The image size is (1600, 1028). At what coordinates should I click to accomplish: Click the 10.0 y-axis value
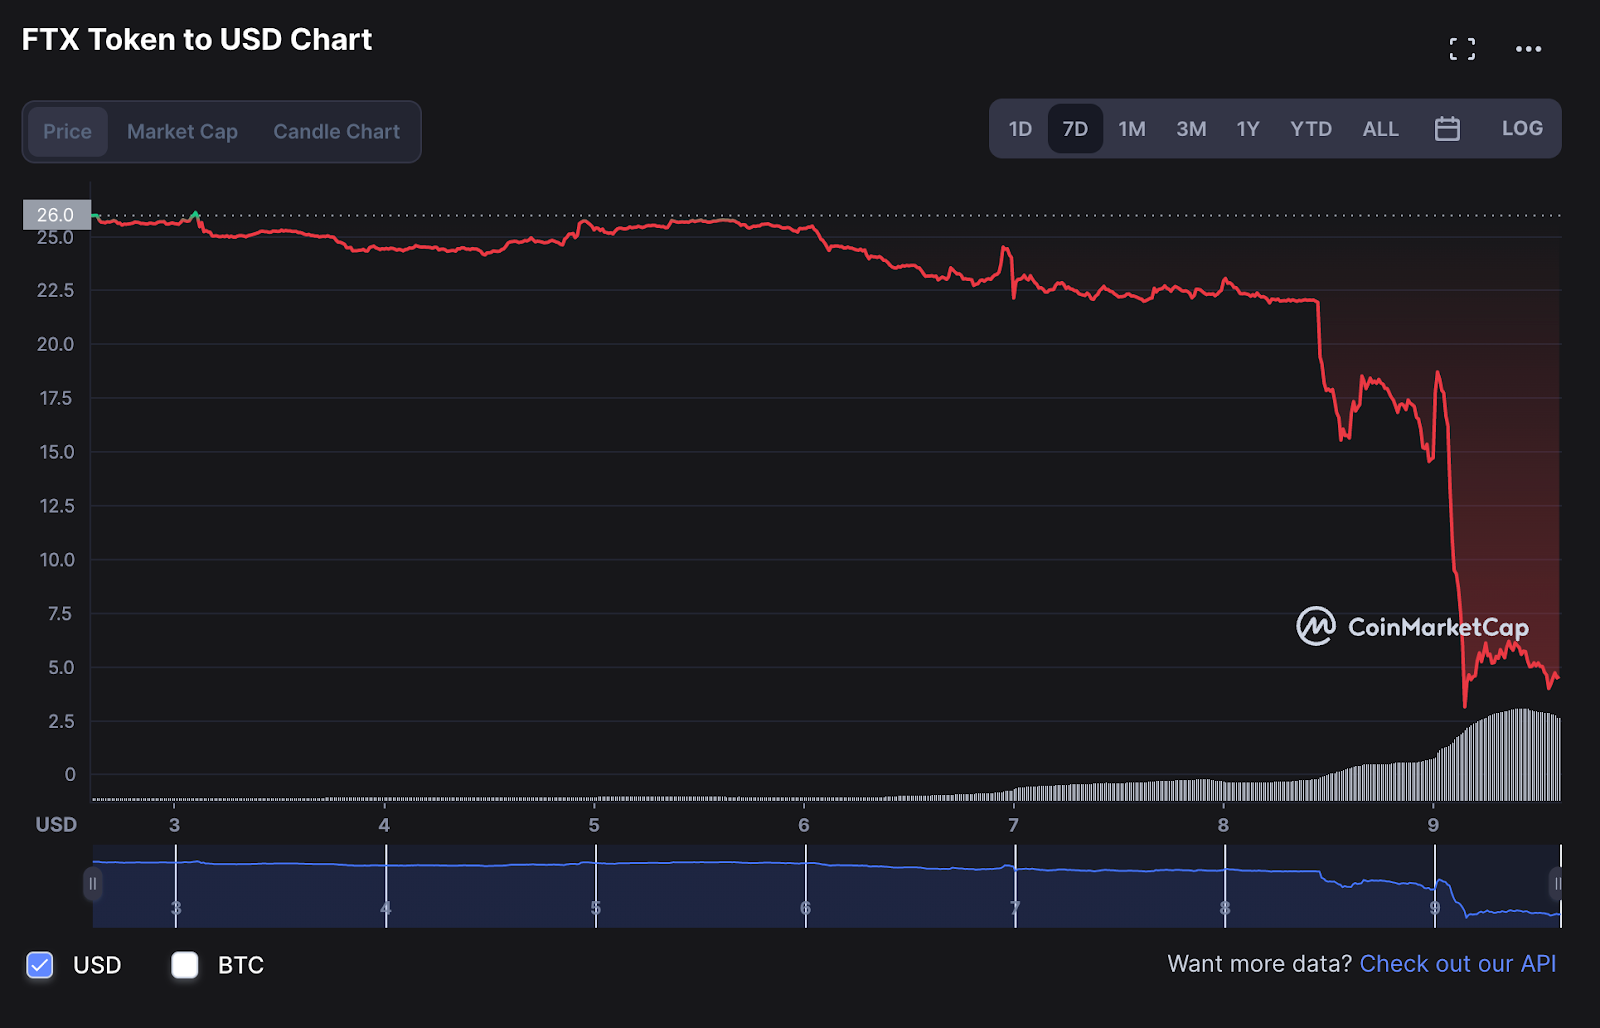(x=56, y=560)
